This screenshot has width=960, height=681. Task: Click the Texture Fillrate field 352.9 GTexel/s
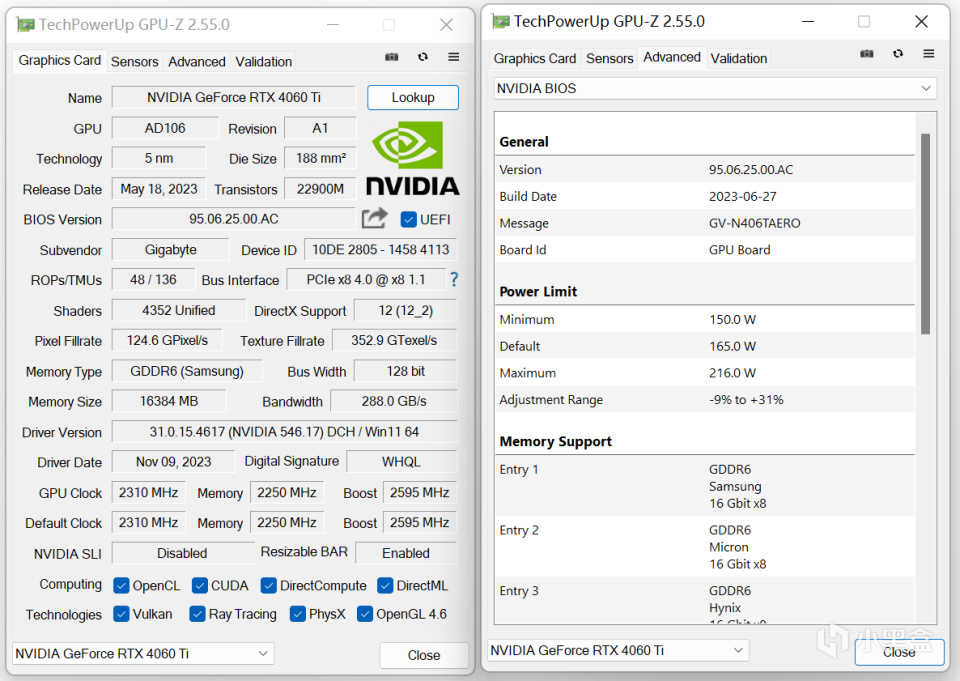point(394,341)
